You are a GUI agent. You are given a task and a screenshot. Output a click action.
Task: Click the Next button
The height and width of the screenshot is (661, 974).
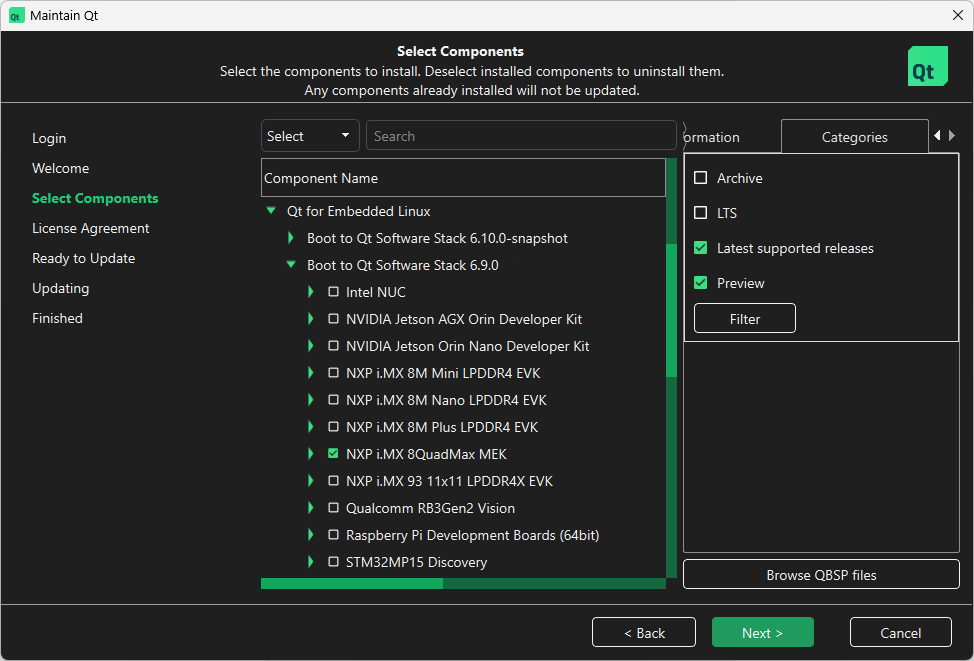pos(762,632)
